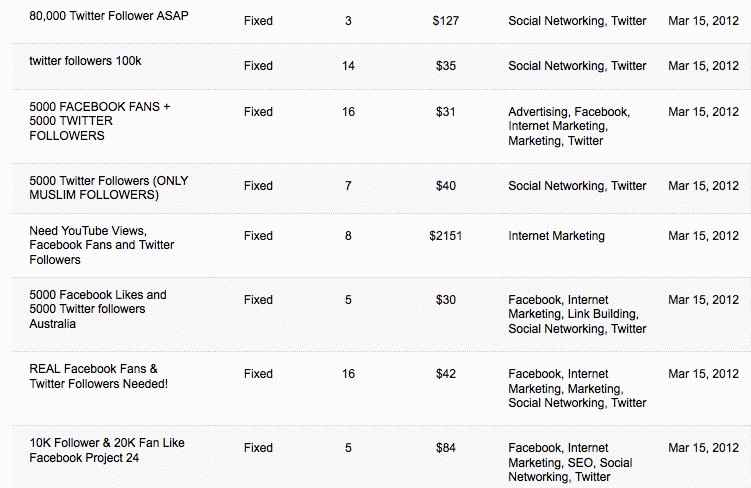Viewport: 751px width, 488px height.
Task: Click the 'Internet Marketing' skill tag alone
Action: [x=557, y=236]
